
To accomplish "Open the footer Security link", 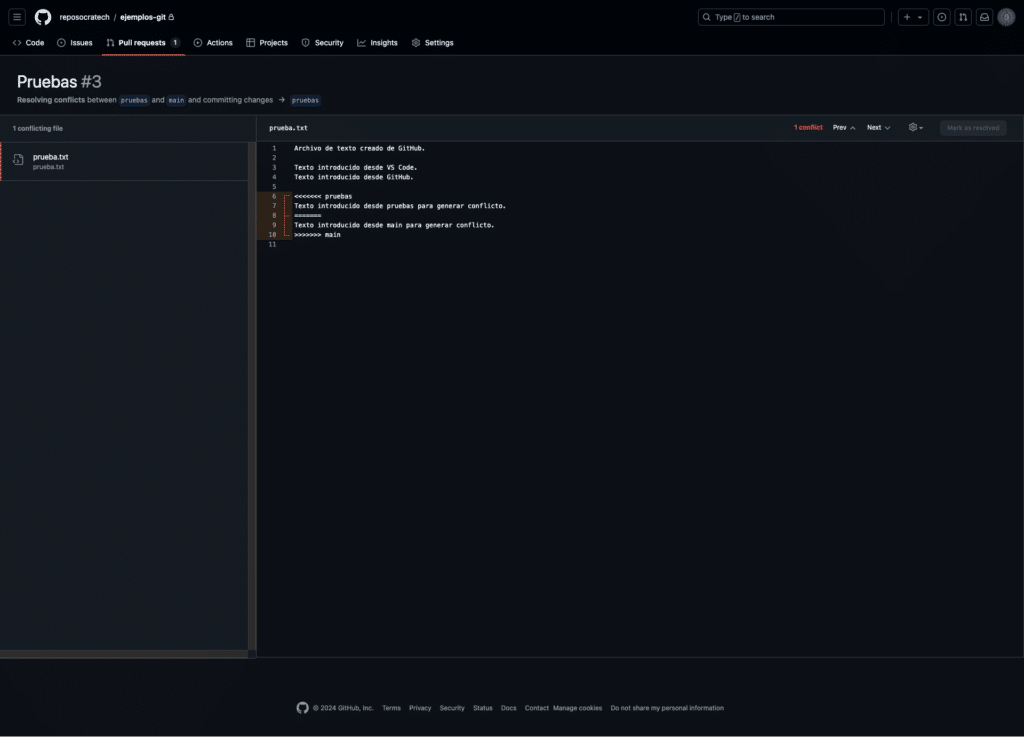I will 452,708.
